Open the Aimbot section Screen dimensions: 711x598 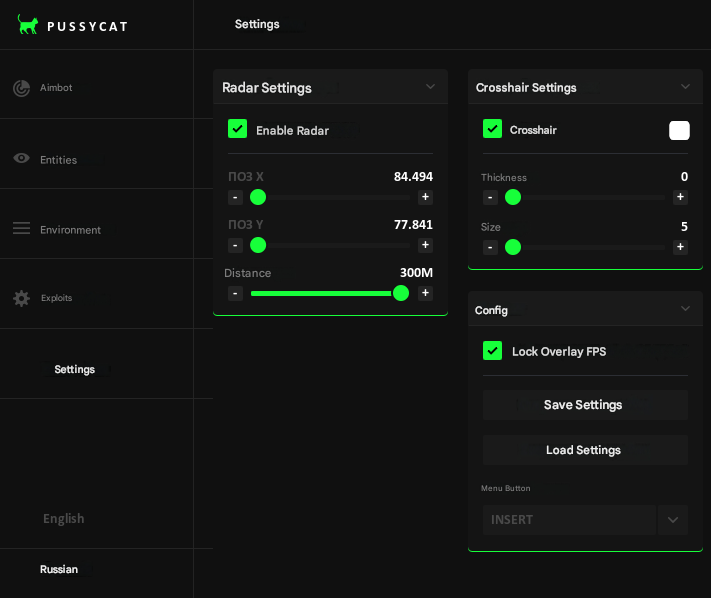pyautogui.click(x=97, y=84)
